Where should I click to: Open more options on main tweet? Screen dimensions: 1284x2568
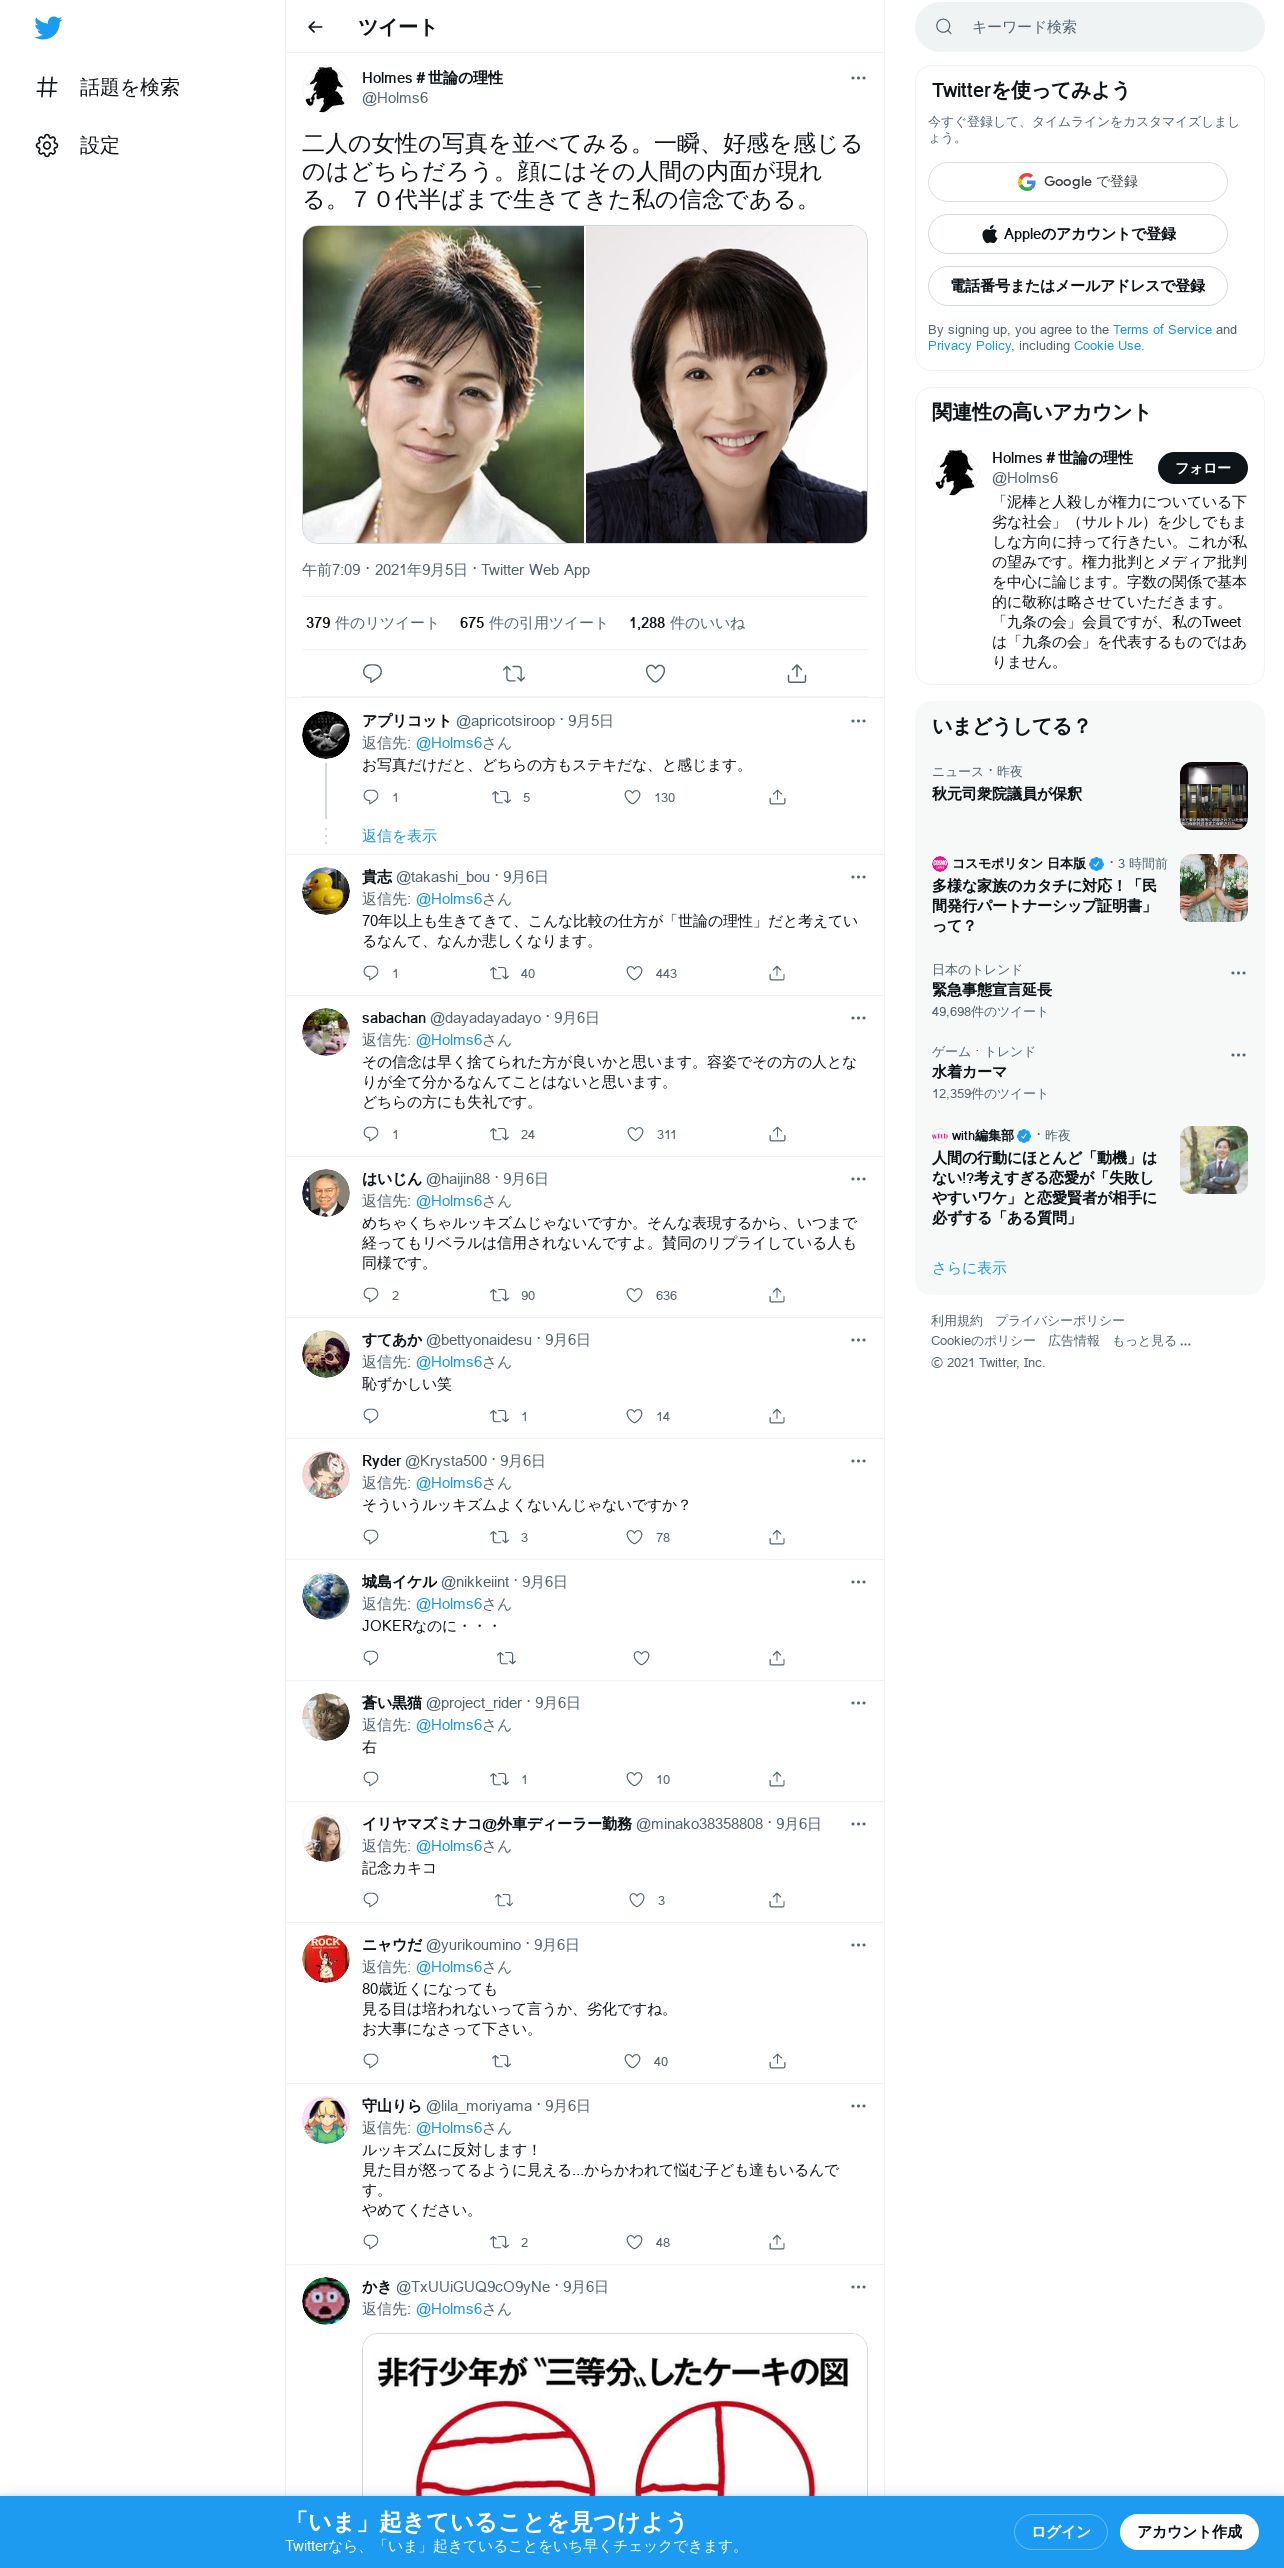point(858,78)
